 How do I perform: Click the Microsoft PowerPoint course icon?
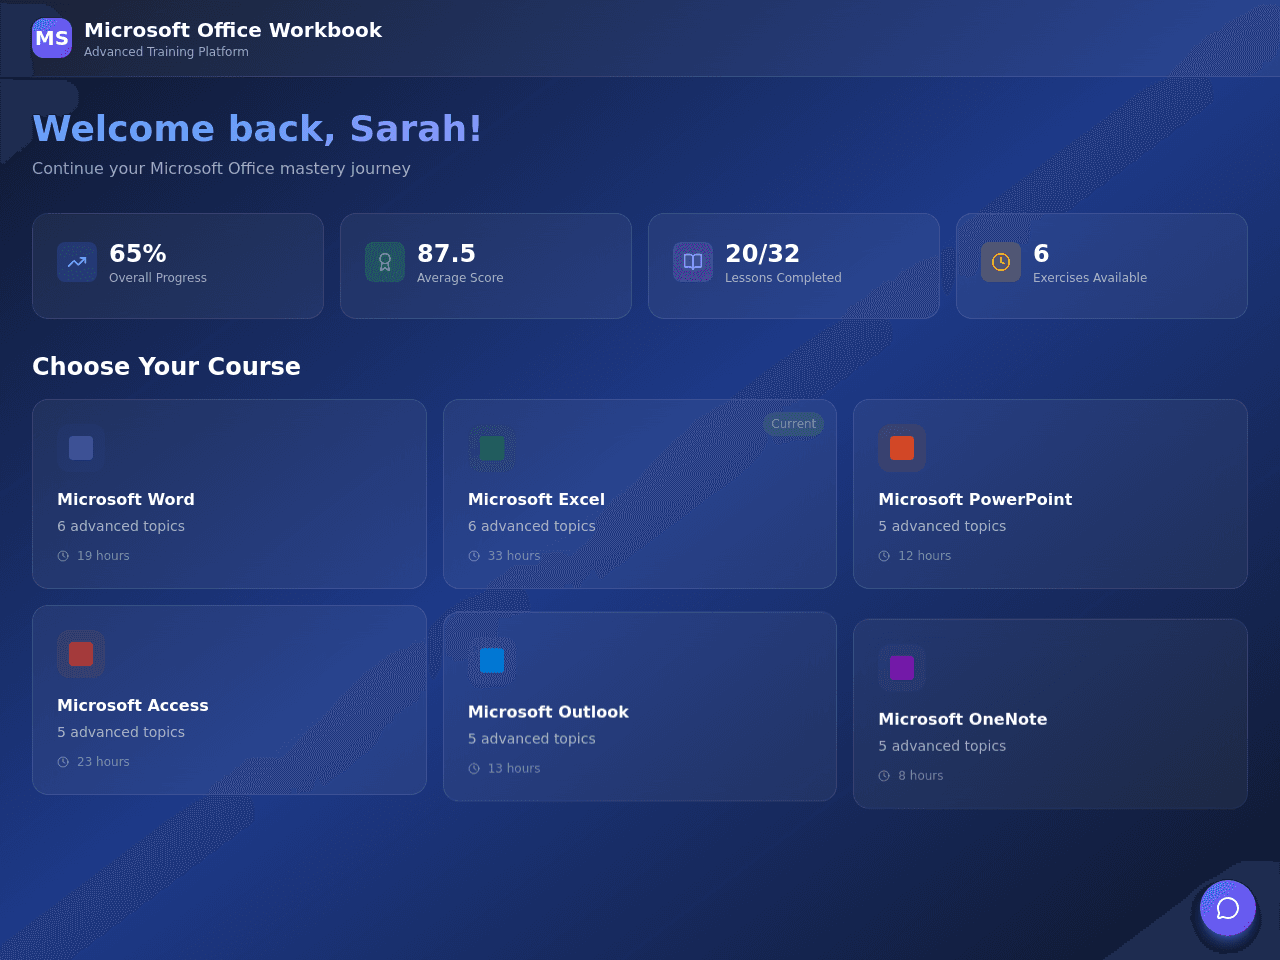pos(902,448)
